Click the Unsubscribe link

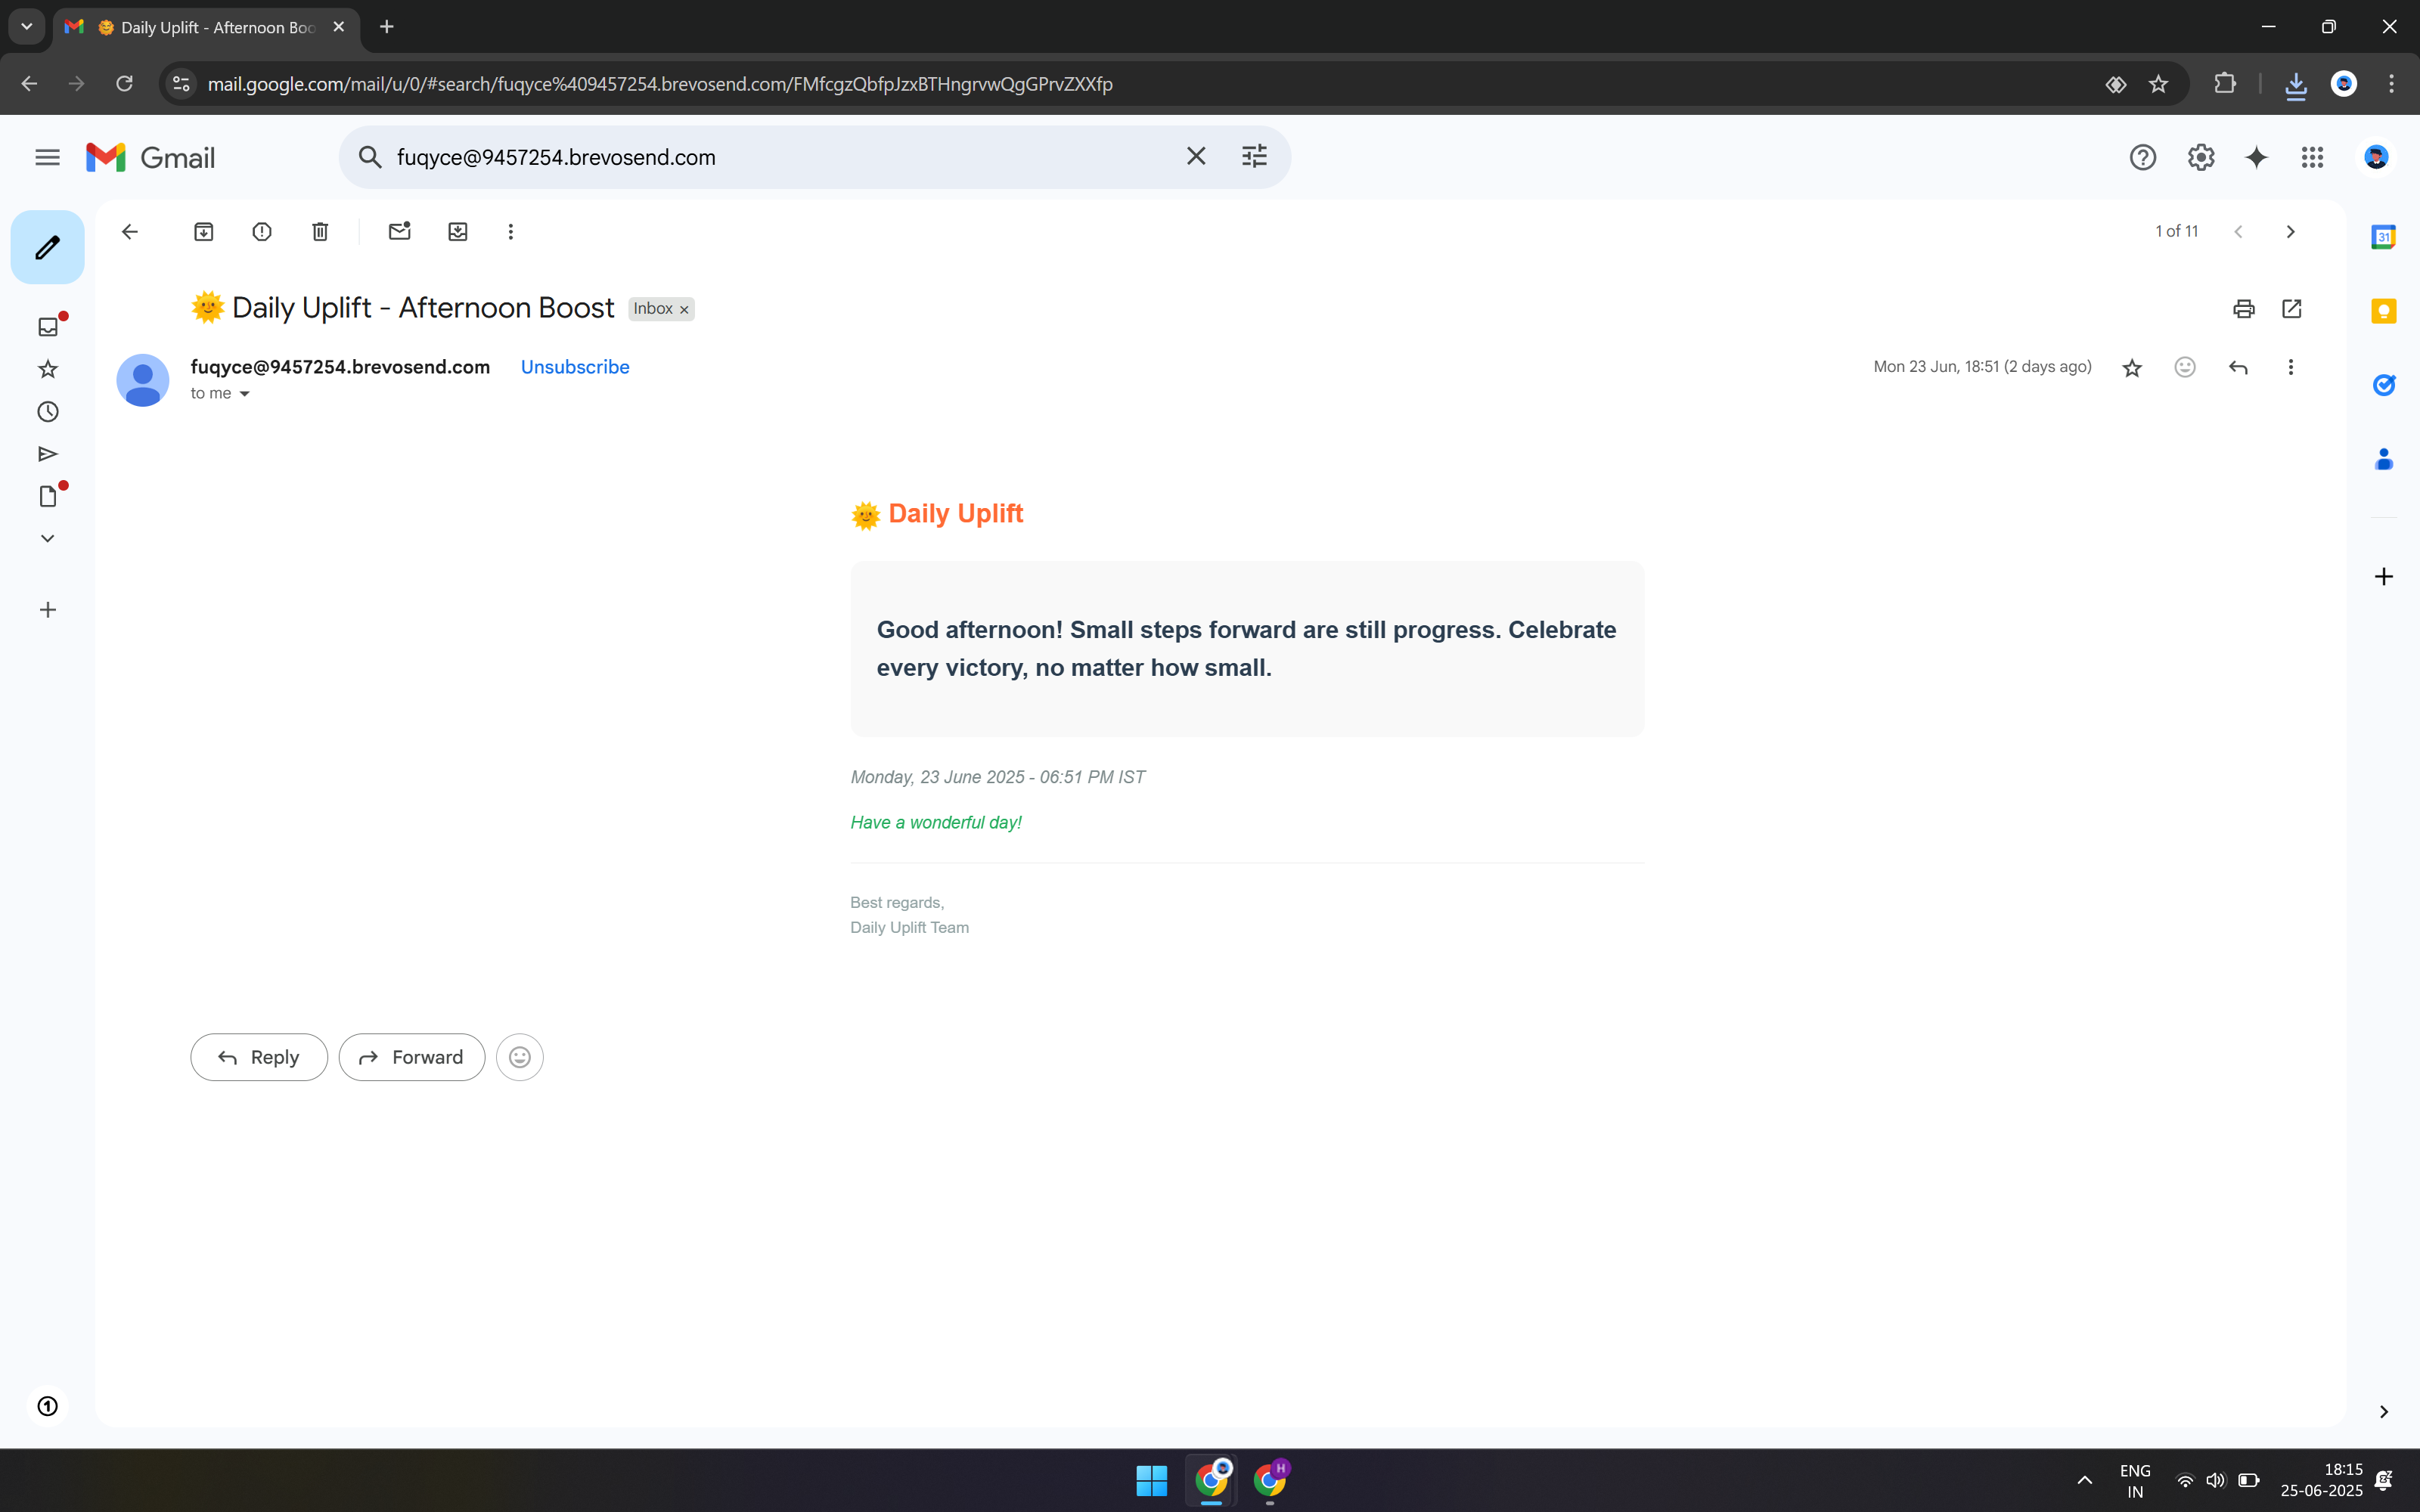(x=574, y=367)
